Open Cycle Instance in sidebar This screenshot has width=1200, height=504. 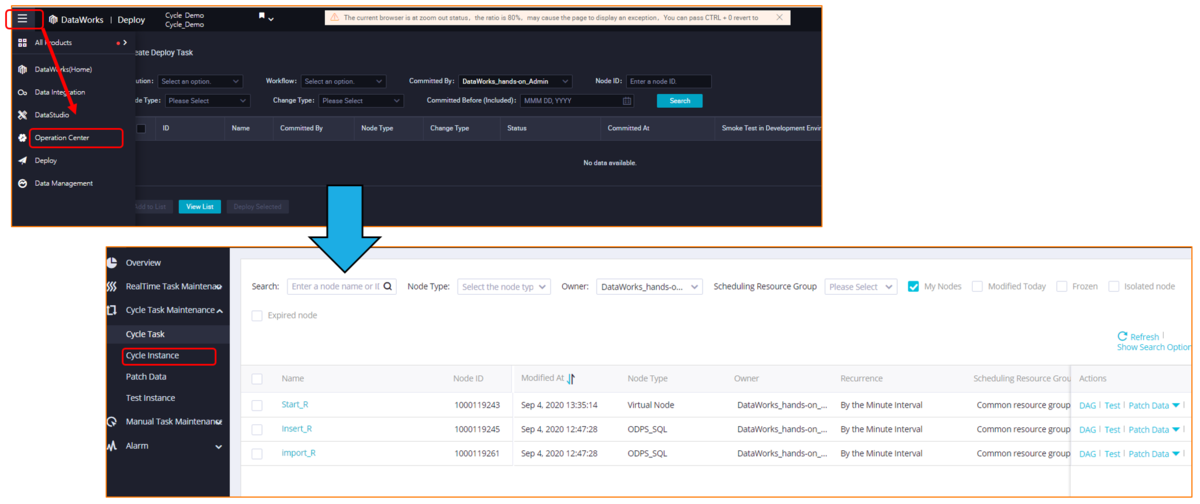point(152,355)
